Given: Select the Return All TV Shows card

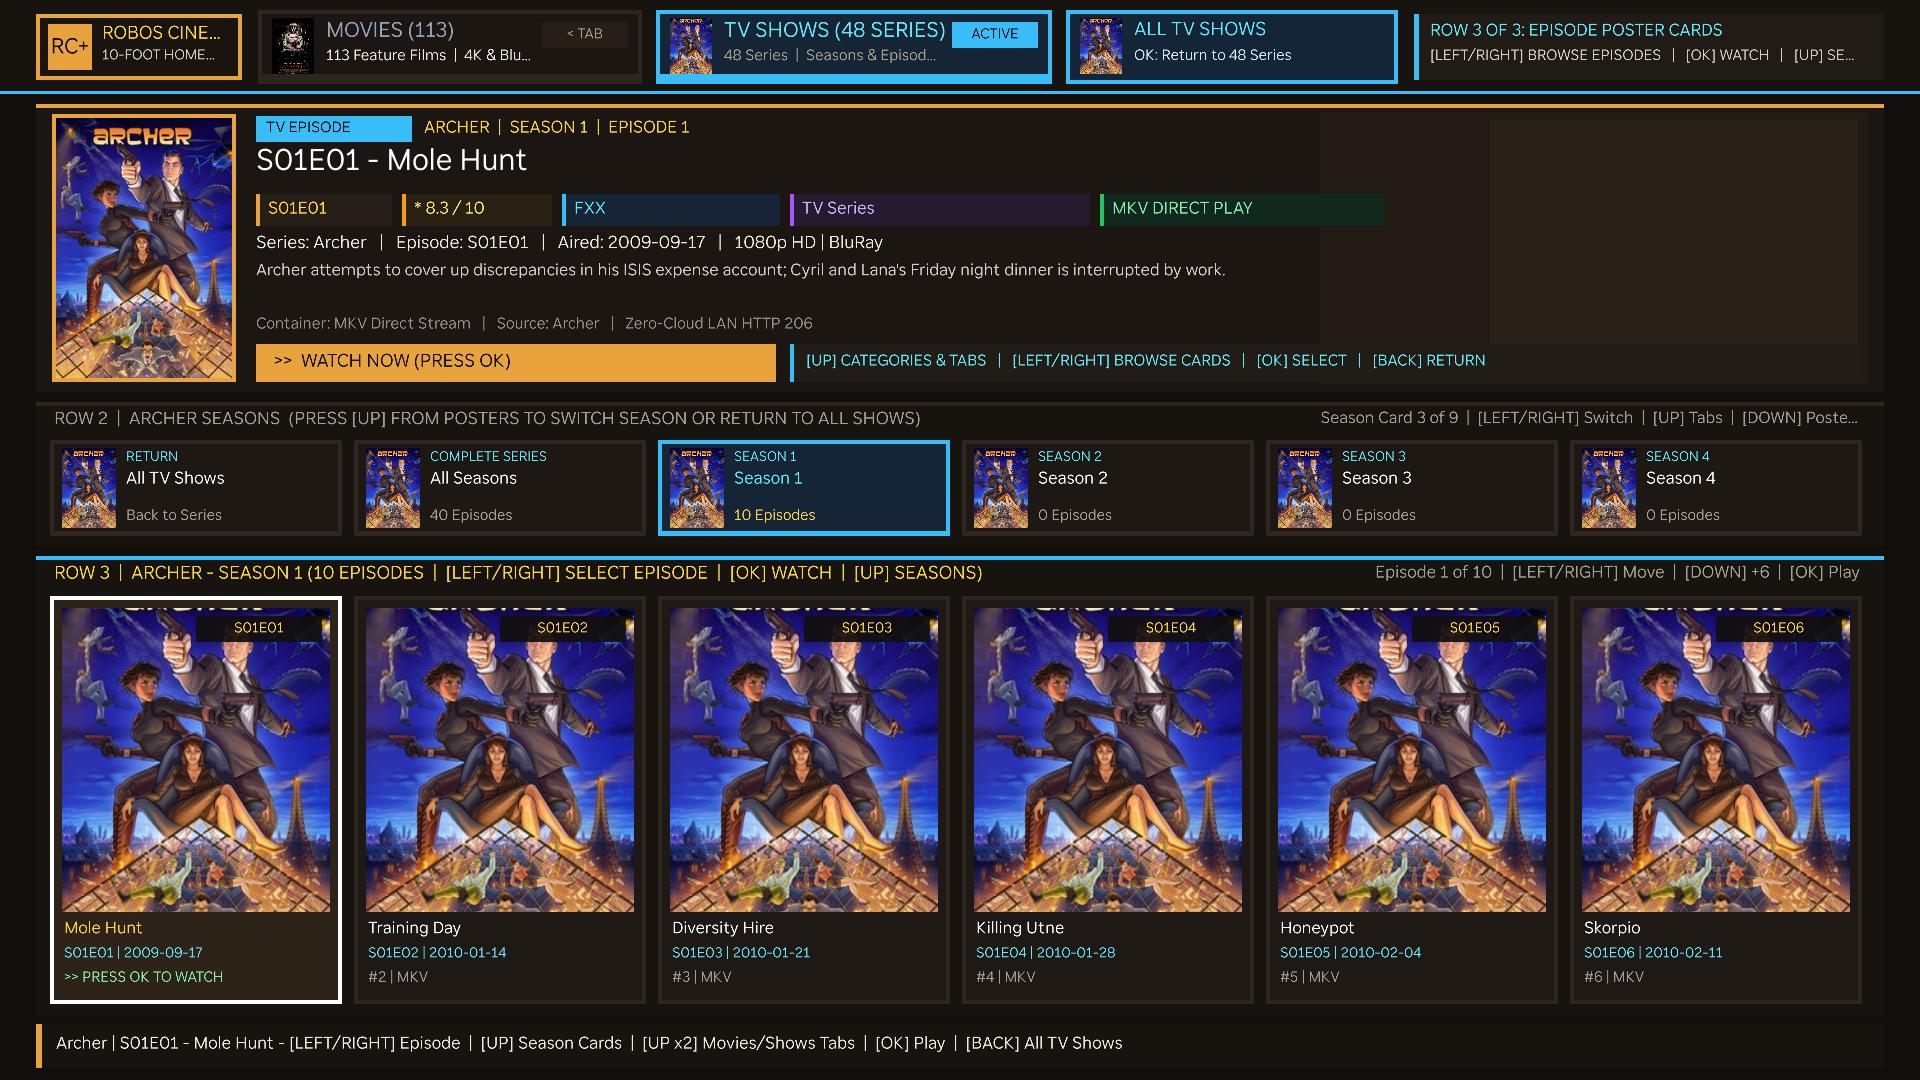Looking at the screenshot, I should [x=196, y=488].
